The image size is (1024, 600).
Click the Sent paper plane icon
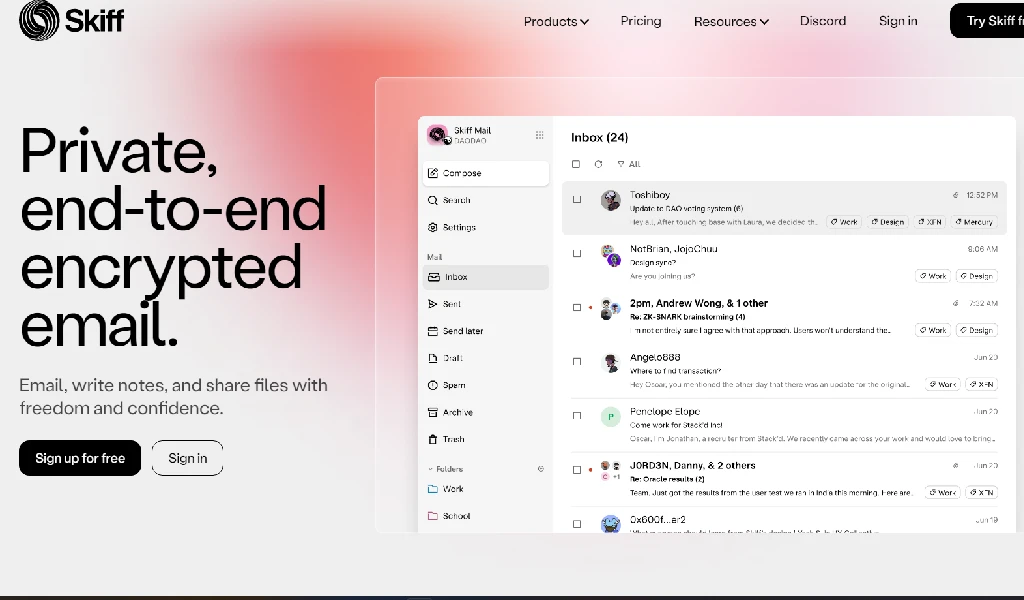[x=432, y=304]
